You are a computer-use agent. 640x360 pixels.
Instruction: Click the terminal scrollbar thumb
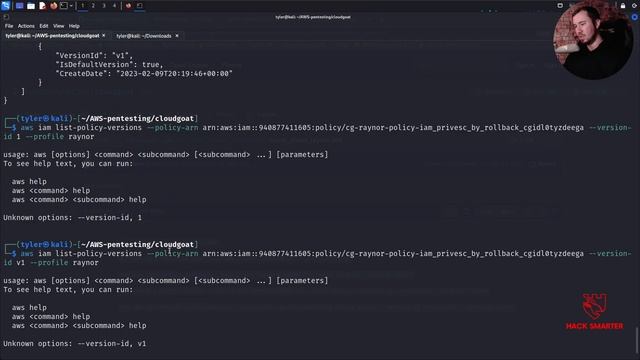pyautogui.click(x=636, y=340)
